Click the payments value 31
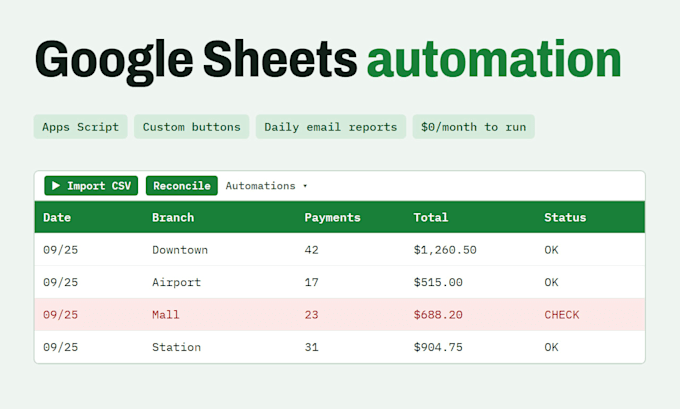 311,347
